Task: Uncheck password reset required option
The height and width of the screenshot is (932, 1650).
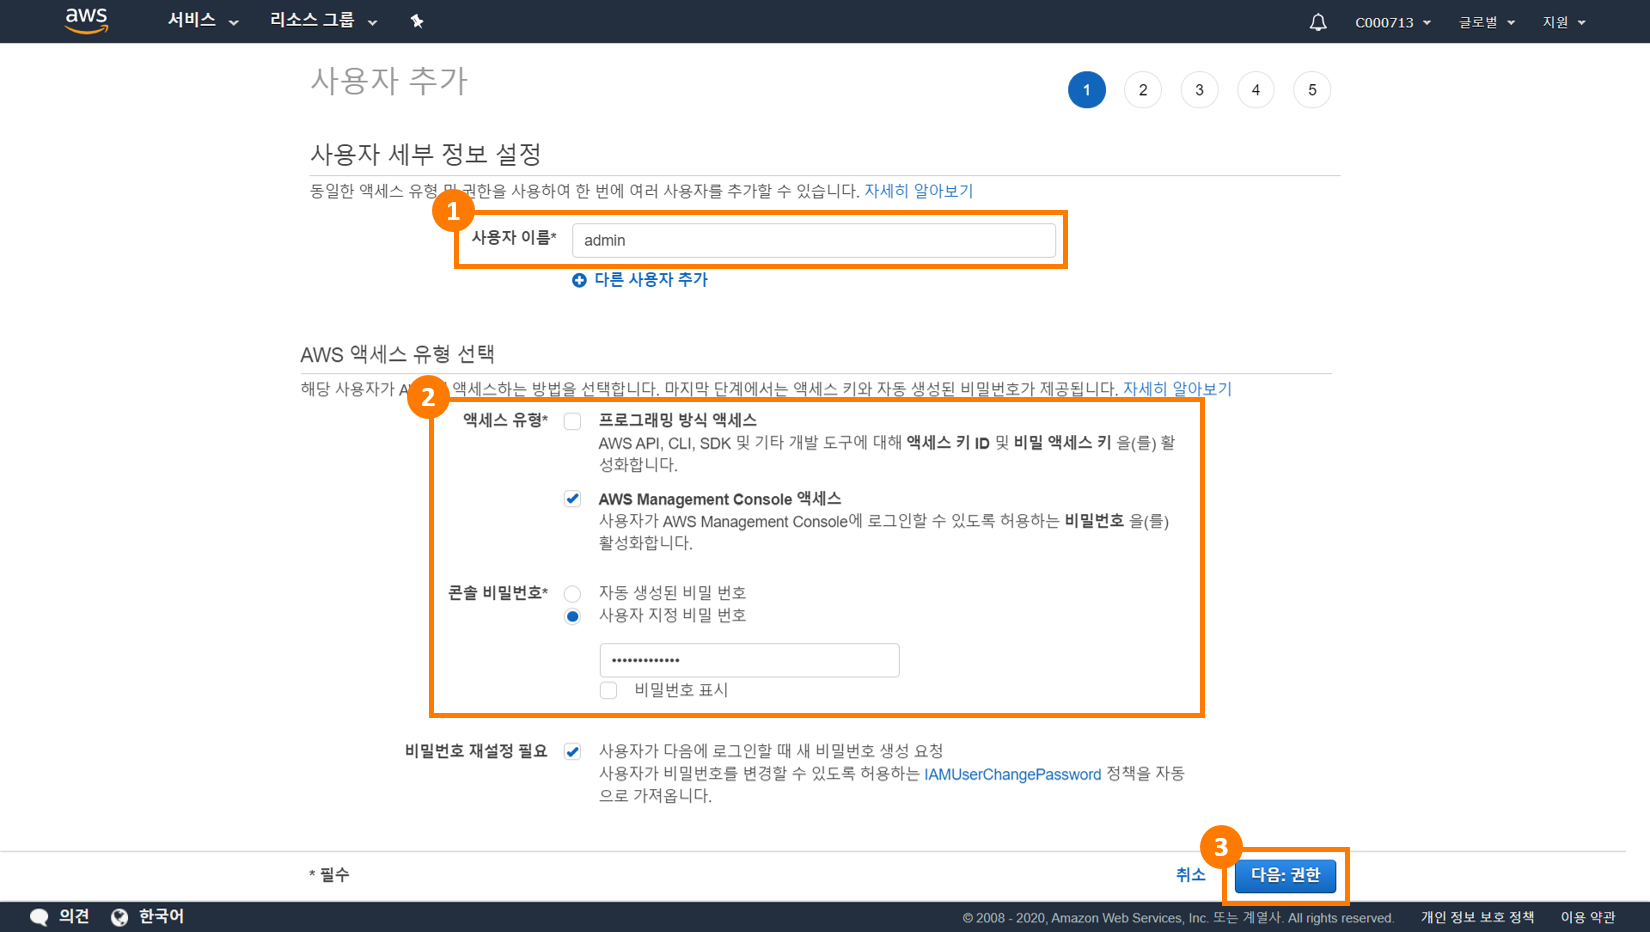Action: [x=572, y=752]
